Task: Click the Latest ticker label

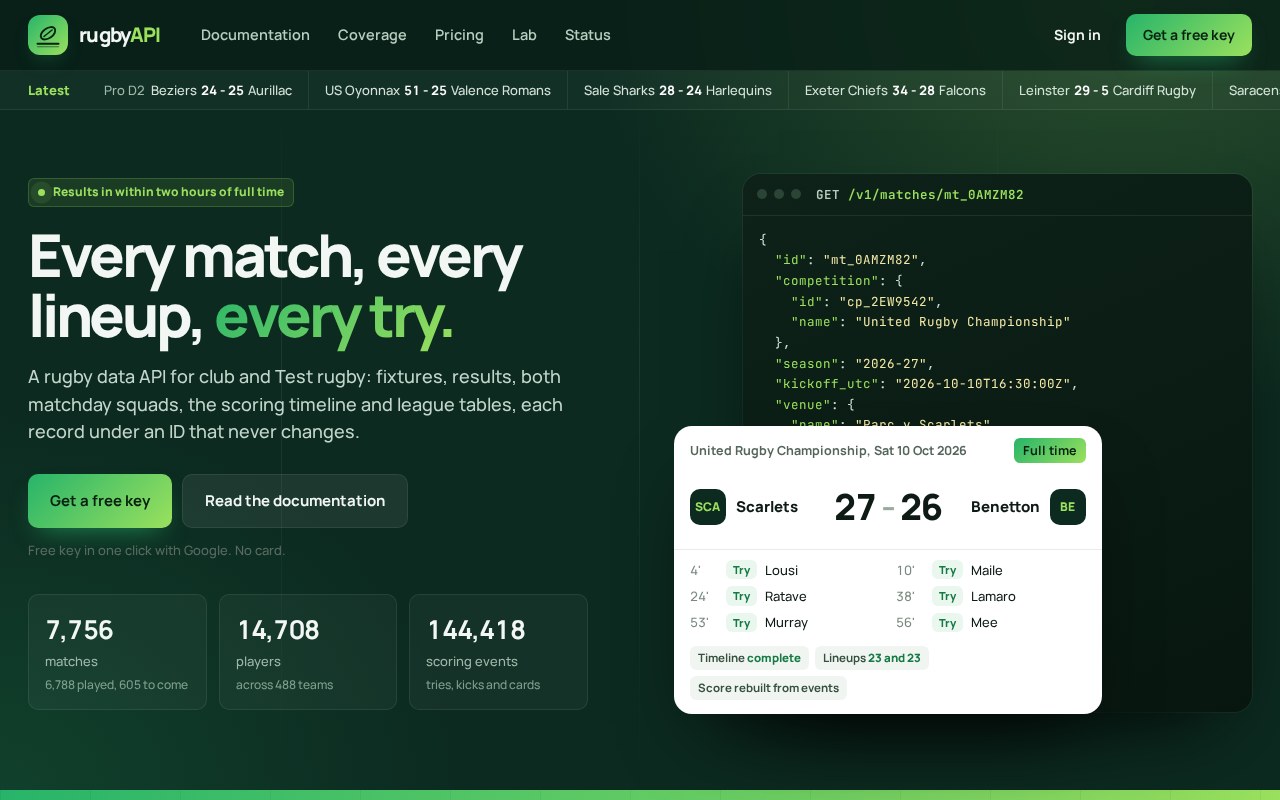Action: (x=49, y=90)
